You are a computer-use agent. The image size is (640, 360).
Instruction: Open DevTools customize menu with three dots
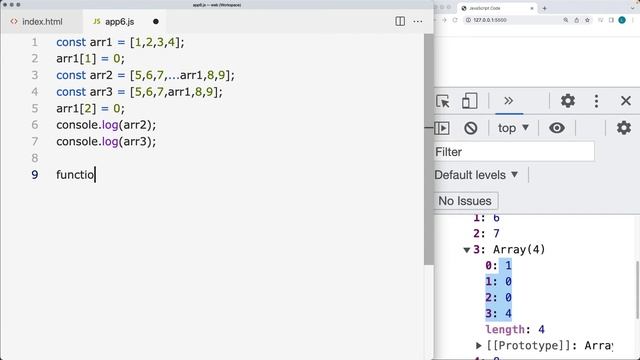[x=596, y=101]
